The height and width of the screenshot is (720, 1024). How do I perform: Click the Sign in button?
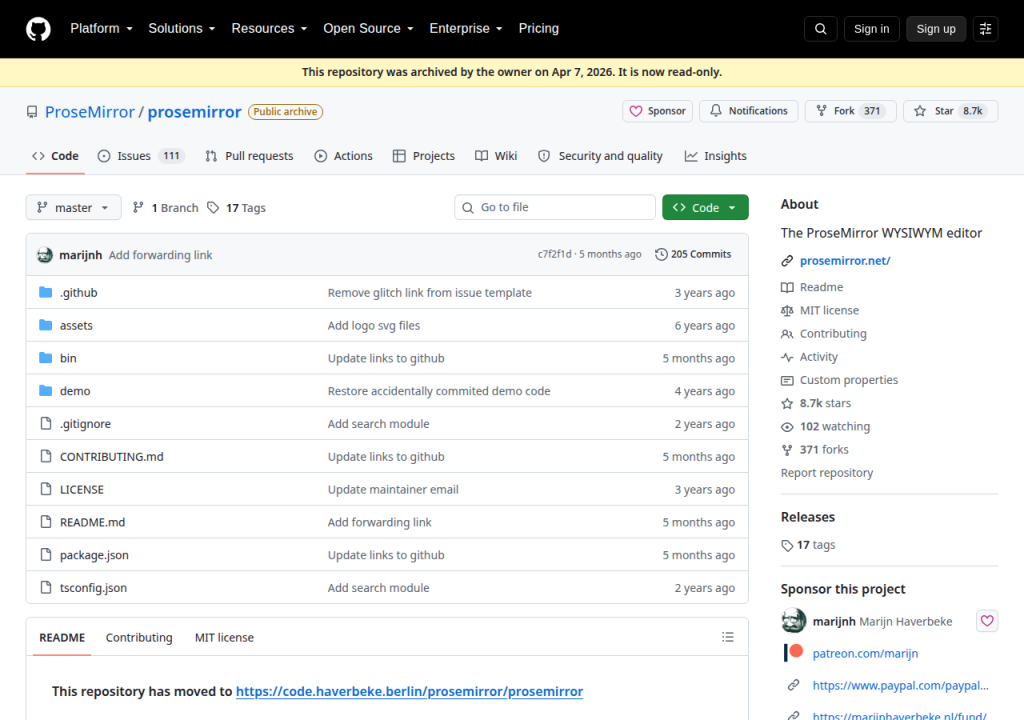point(871,29)
